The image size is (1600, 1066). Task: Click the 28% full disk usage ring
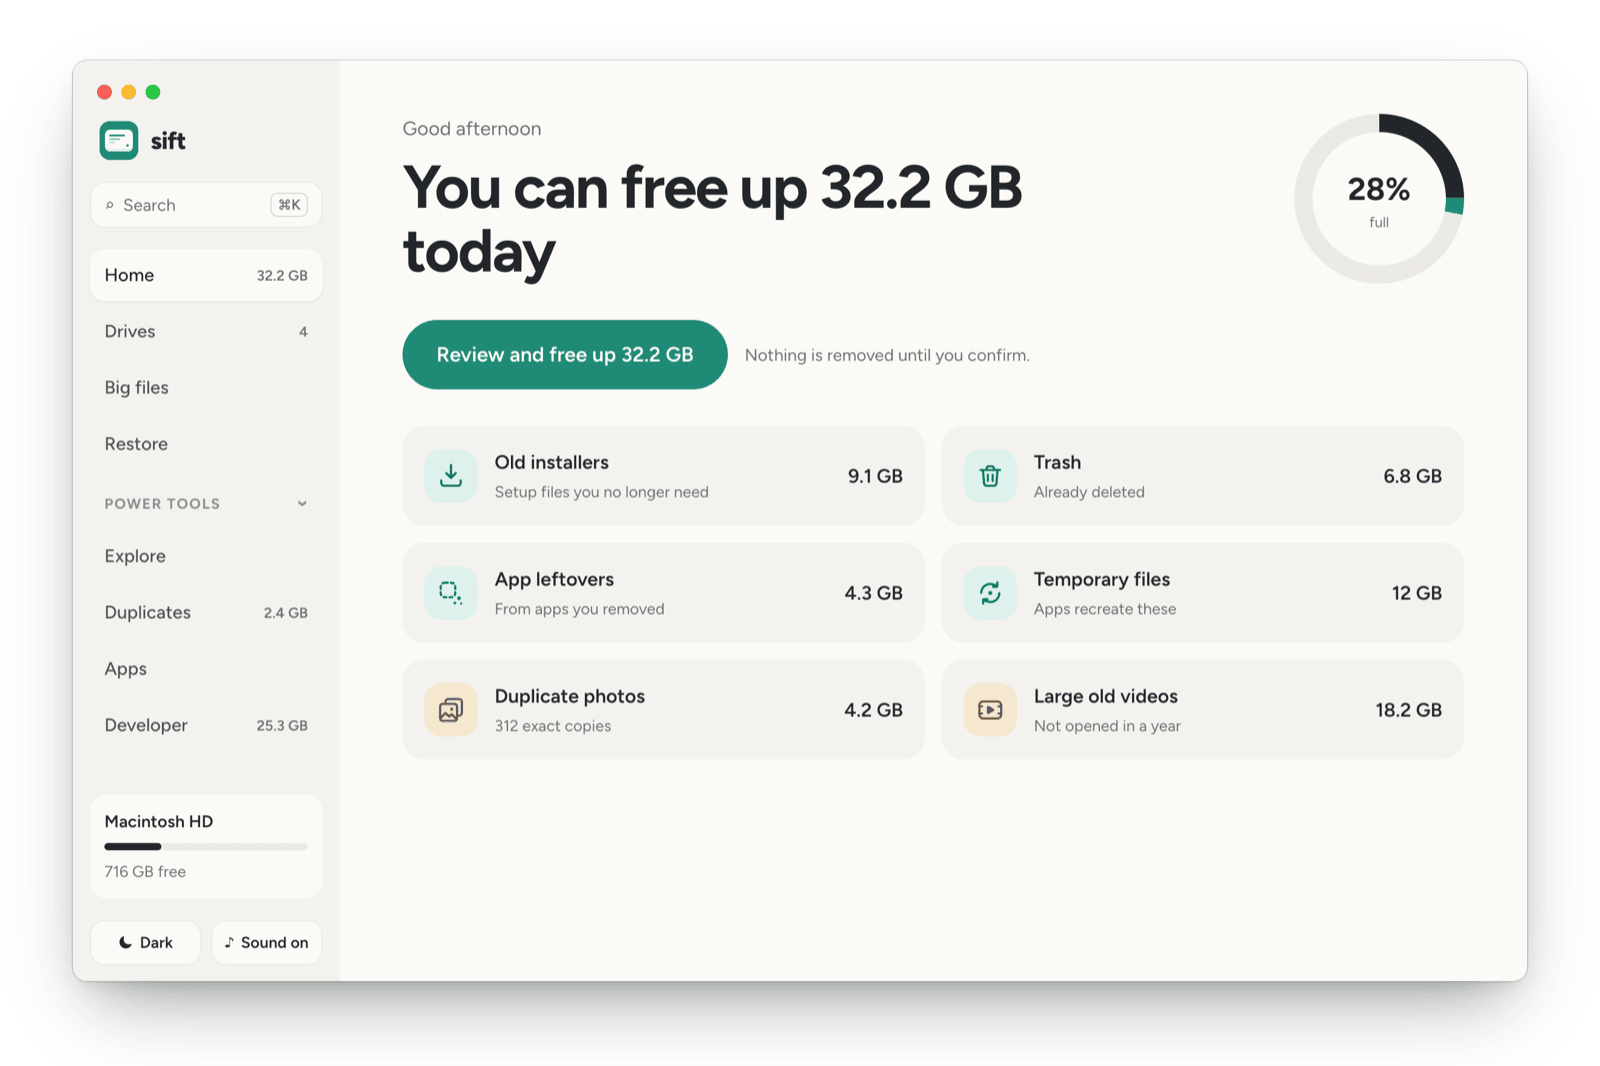point(1379,198)
